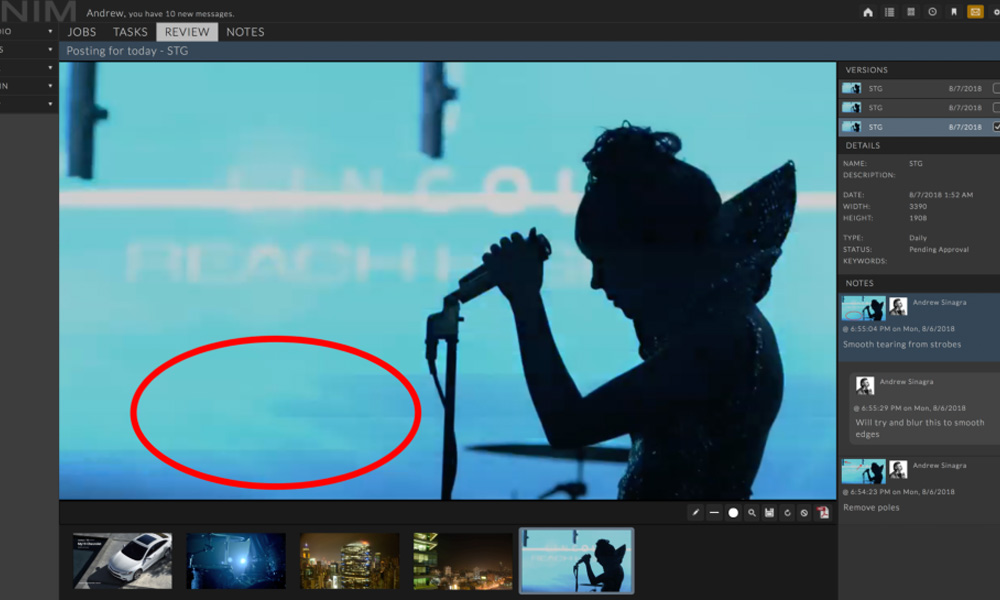Check the second STG version checkbox
This screenshot has width=1000, height=600.
tap(996, 107)
